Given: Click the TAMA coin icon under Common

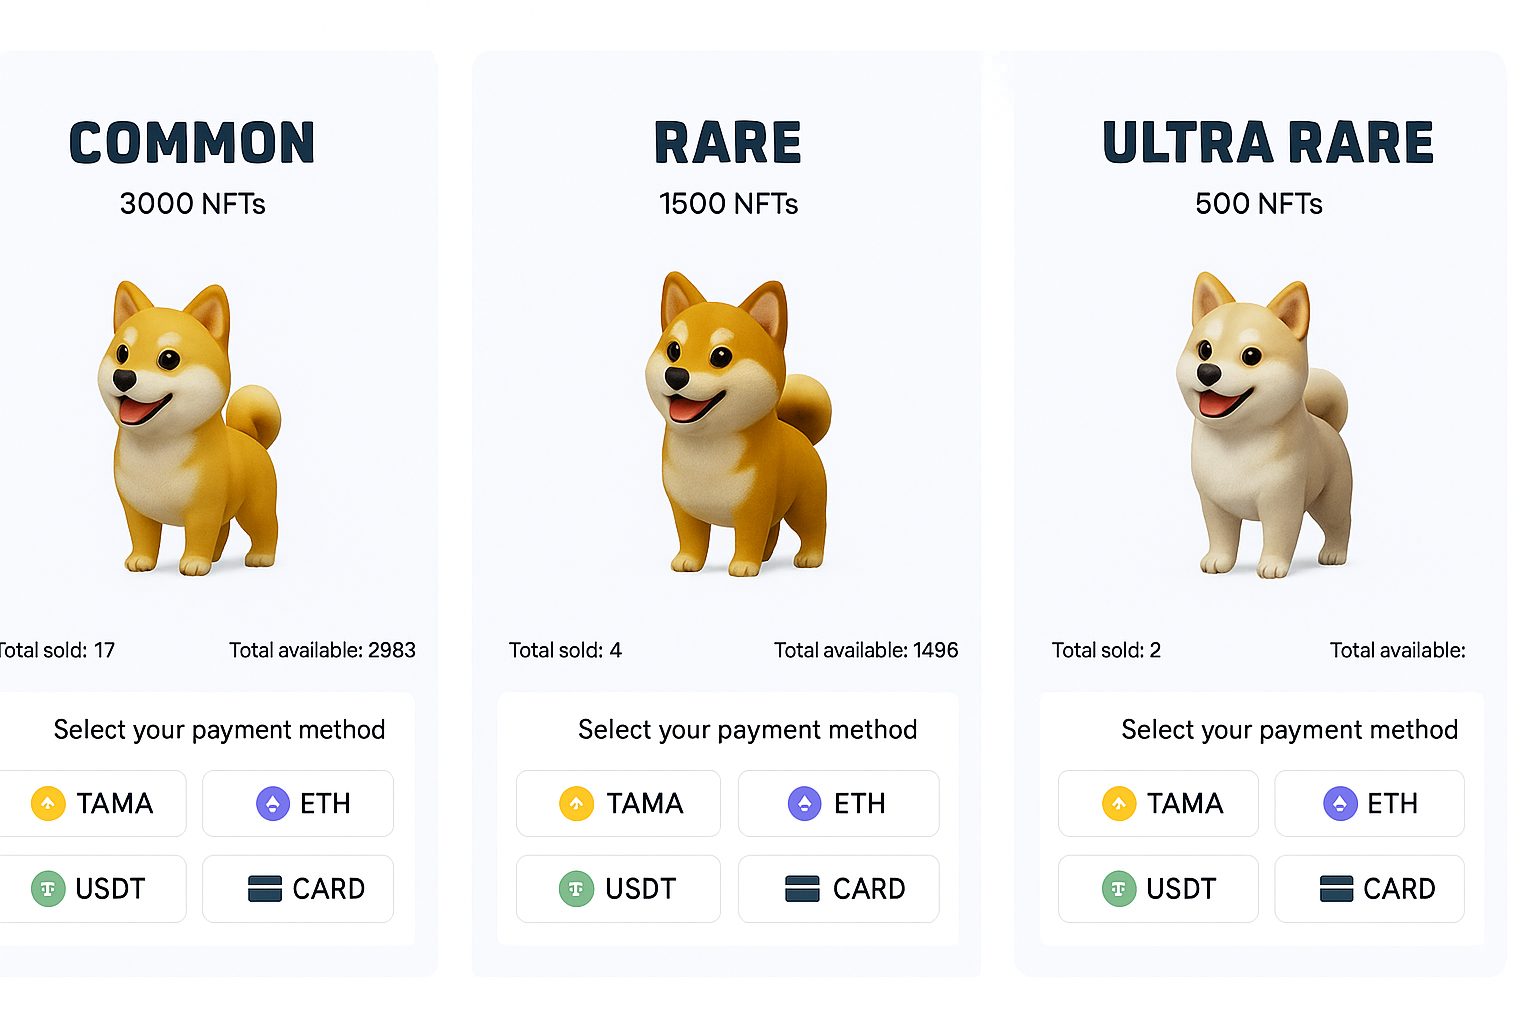Looking at the screenshot, I should pos(48,803).
